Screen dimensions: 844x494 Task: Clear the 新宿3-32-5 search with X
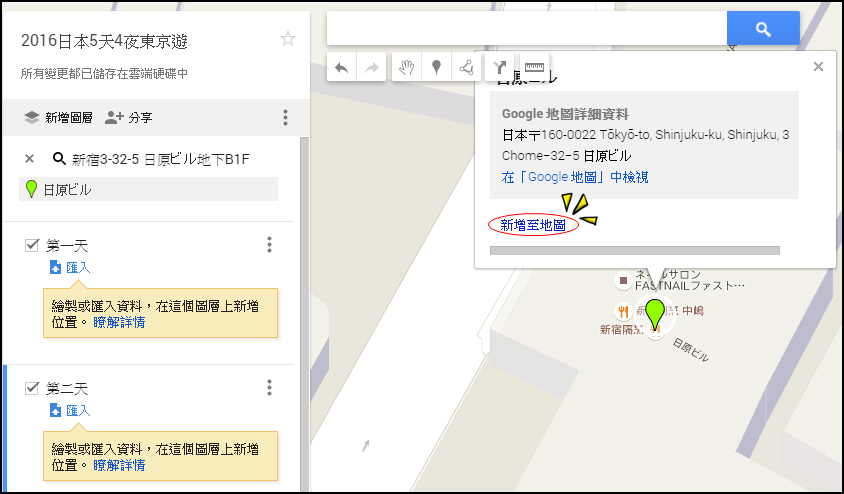(30, 159)
